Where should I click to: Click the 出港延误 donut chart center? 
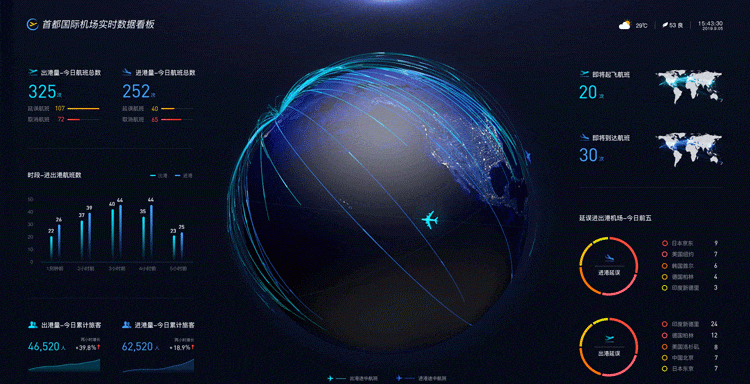(608, 347)
